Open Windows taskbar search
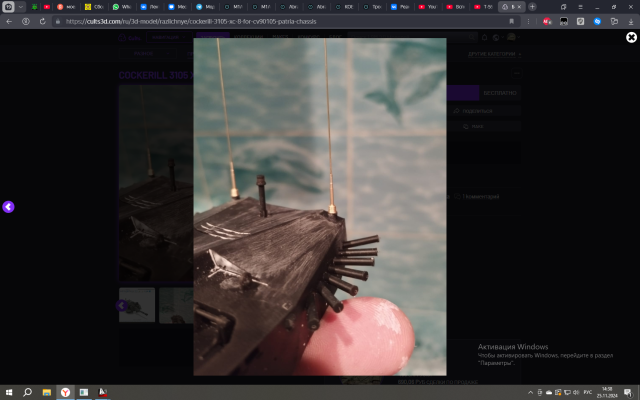The width and height of the screenshot is (640, 400). click(x=28, y=392)
